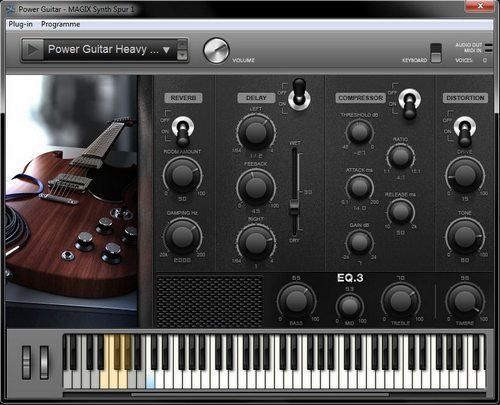Click the Delay Wet/Dry slider handle

[x=294, y=207]
